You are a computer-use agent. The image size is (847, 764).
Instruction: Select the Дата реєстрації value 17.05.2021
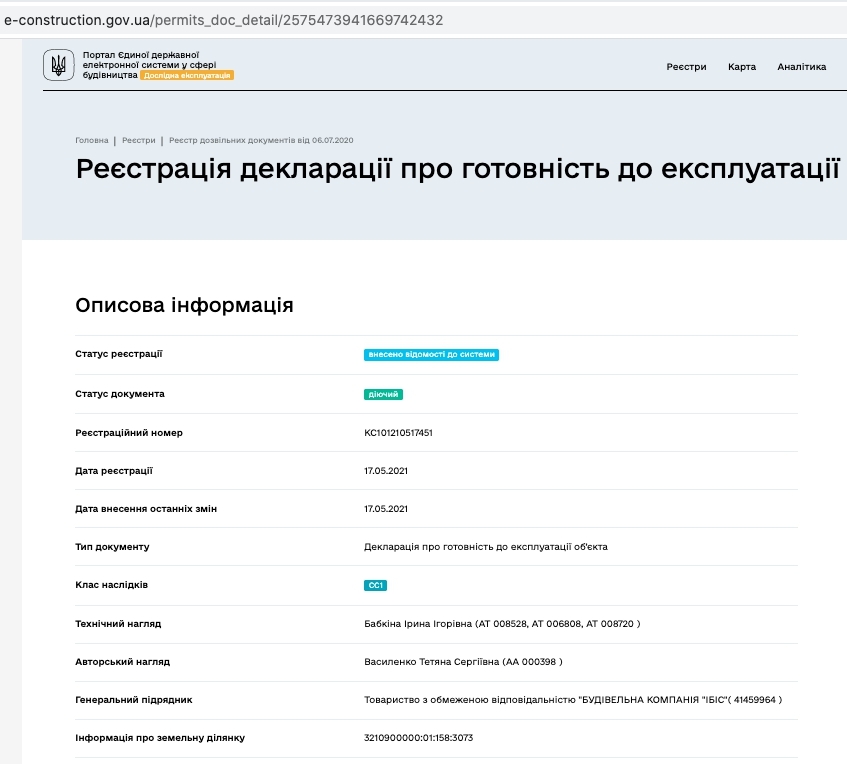pyautogui.click(x=386, y=471)
